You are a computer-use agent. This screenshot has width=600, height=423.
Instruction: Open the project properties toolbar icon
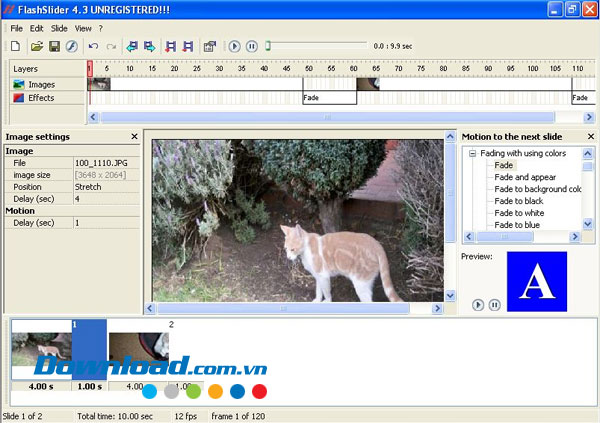(210, 46)
